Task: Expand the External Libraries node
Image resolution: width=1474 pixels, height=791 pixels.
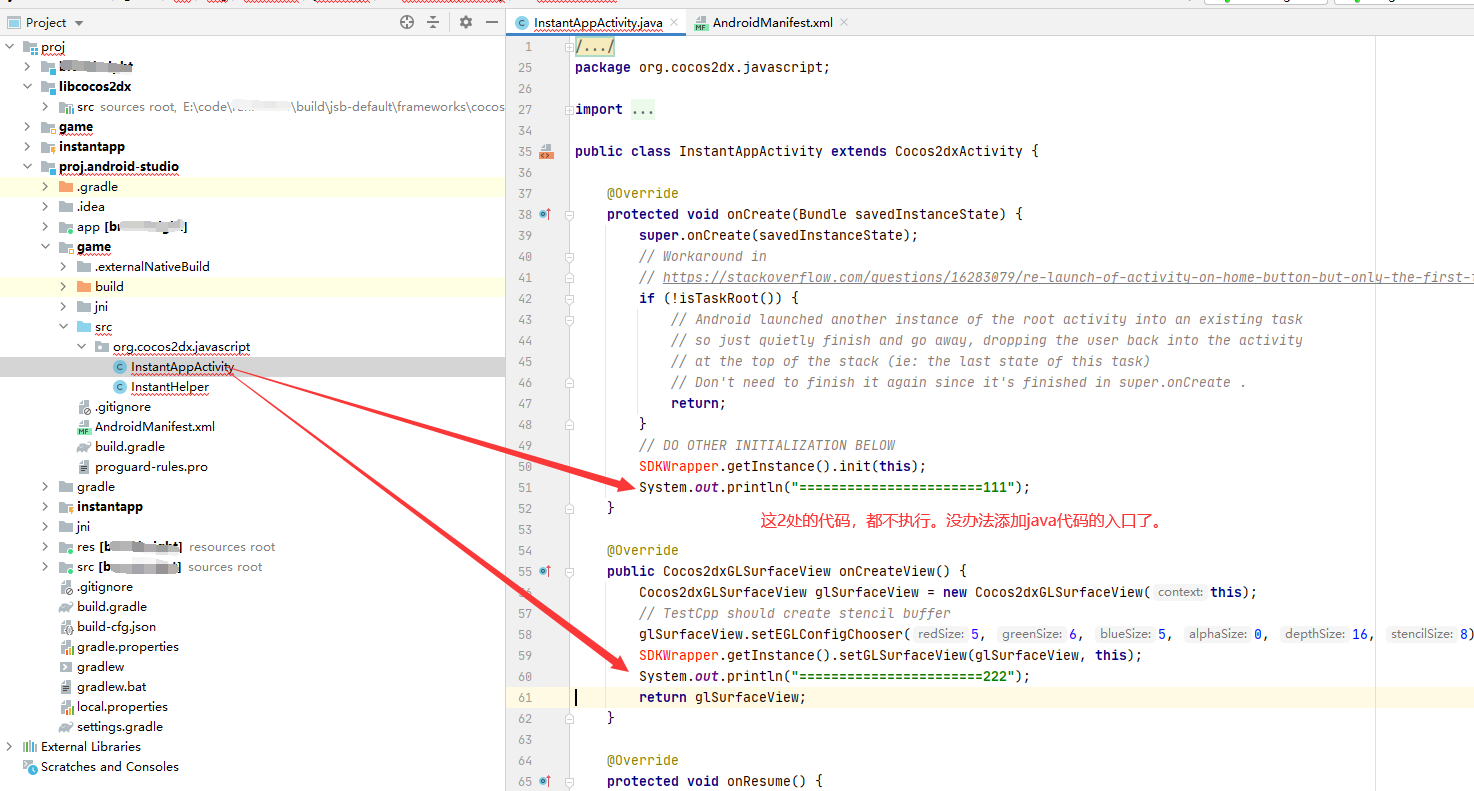Action: coord(10,747)
